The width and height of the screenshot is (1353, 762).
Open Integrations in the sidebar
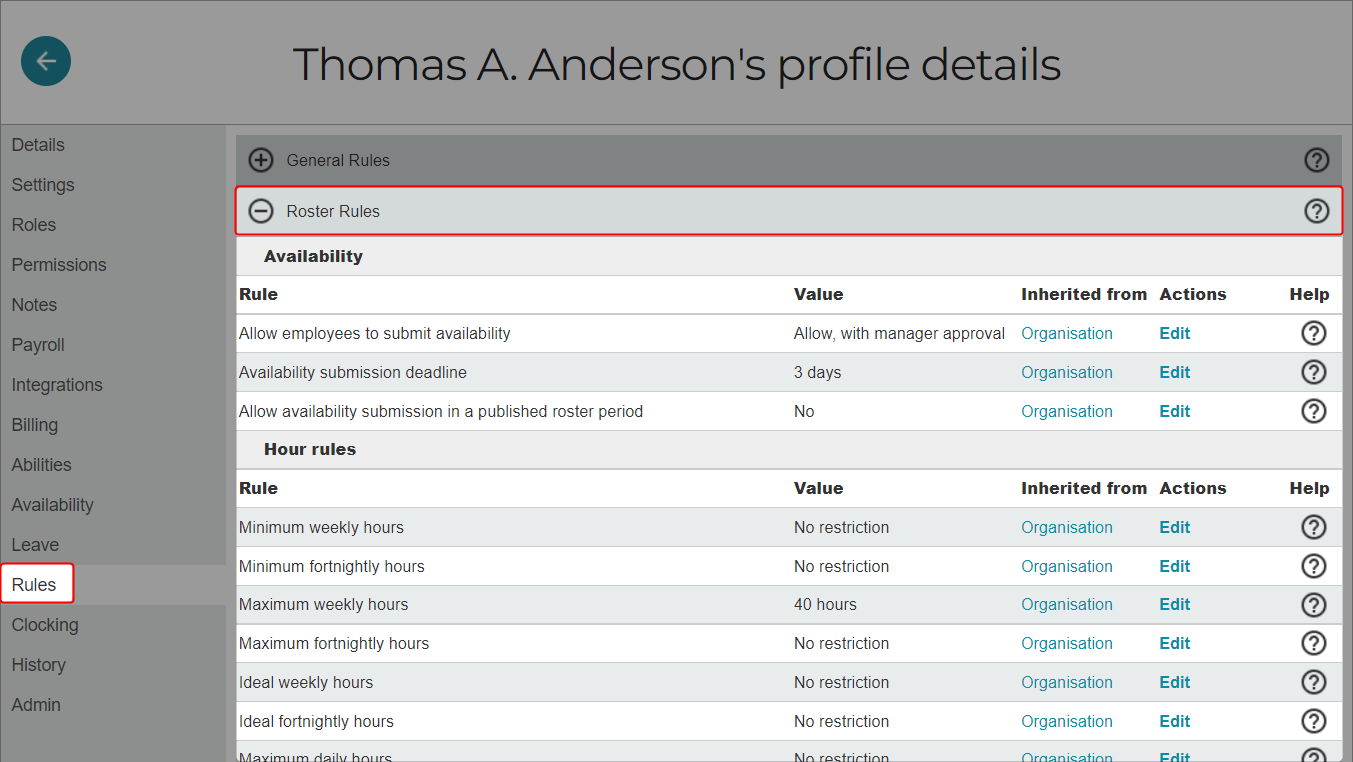tap(57, 385)
